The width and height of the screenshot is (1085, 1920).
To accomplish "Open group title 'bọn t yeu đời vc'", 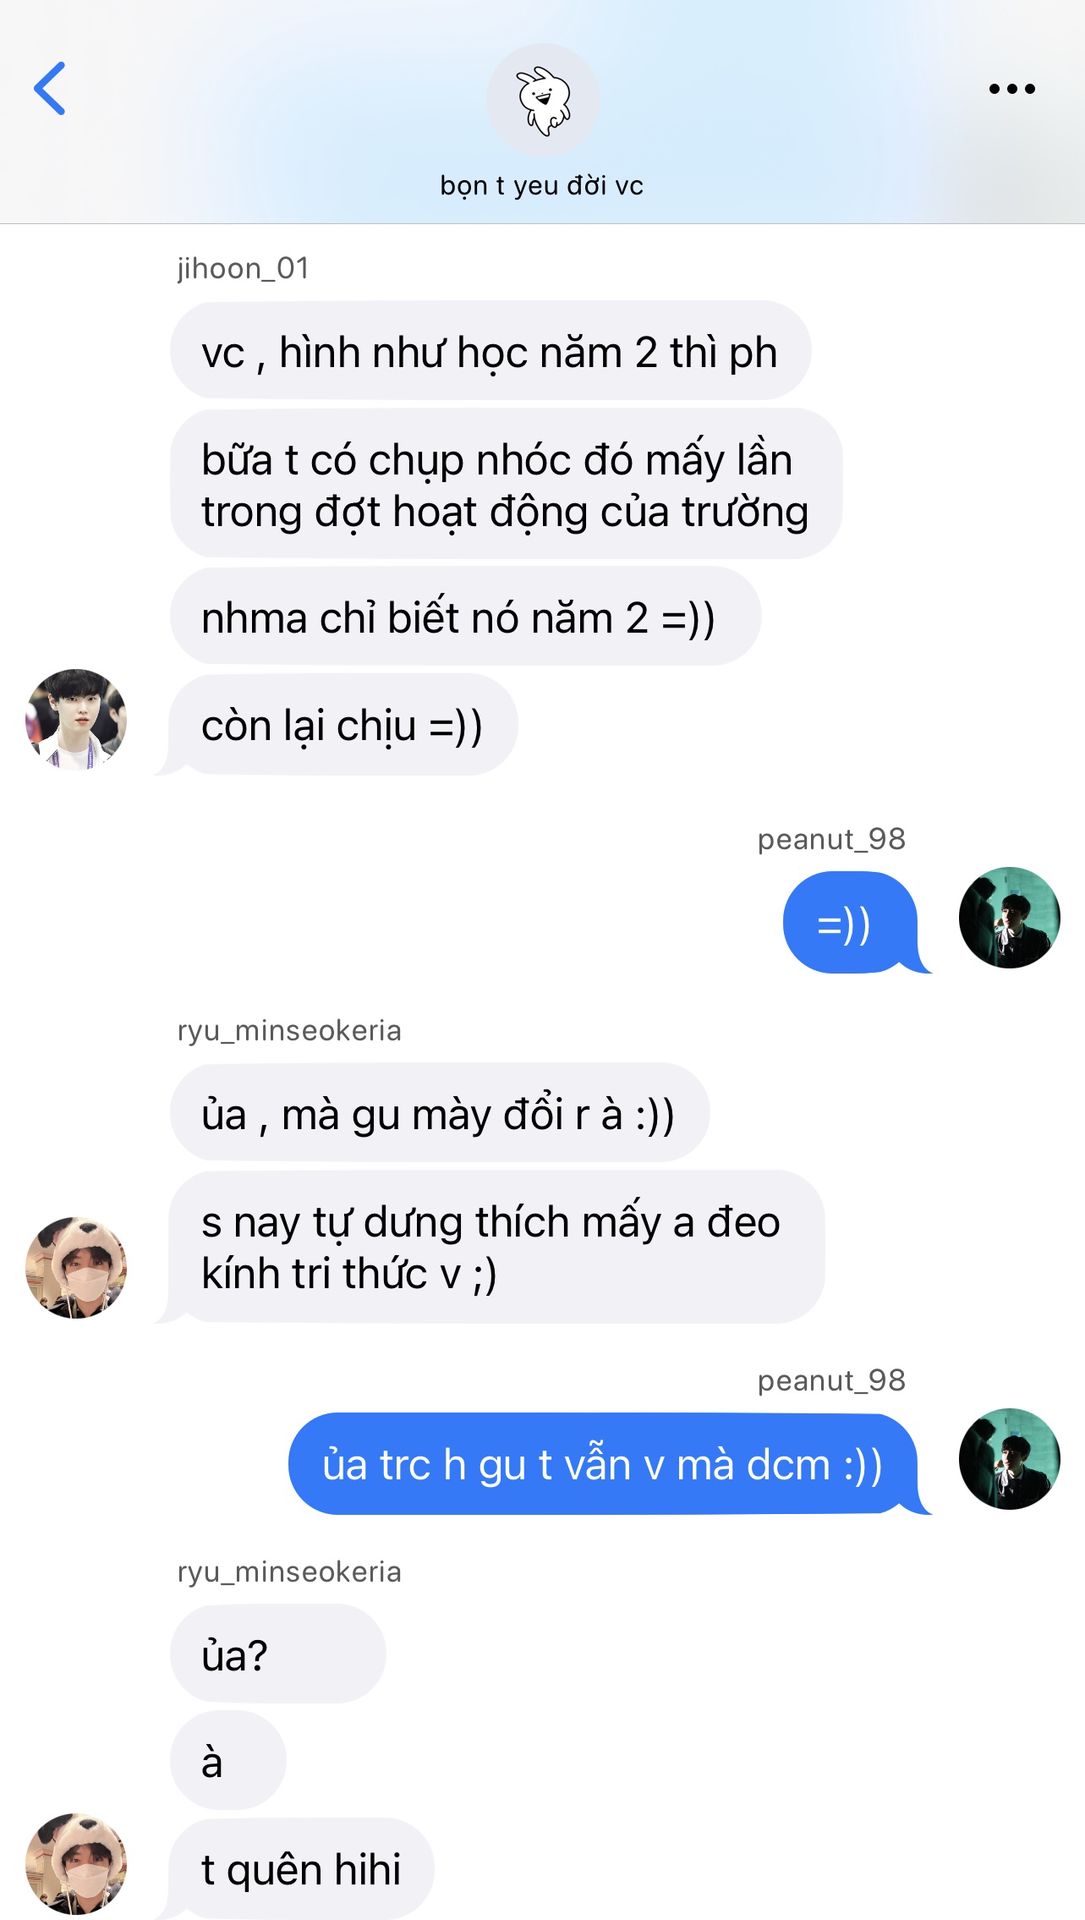I will pyautogui.click(x=542, y=186).
